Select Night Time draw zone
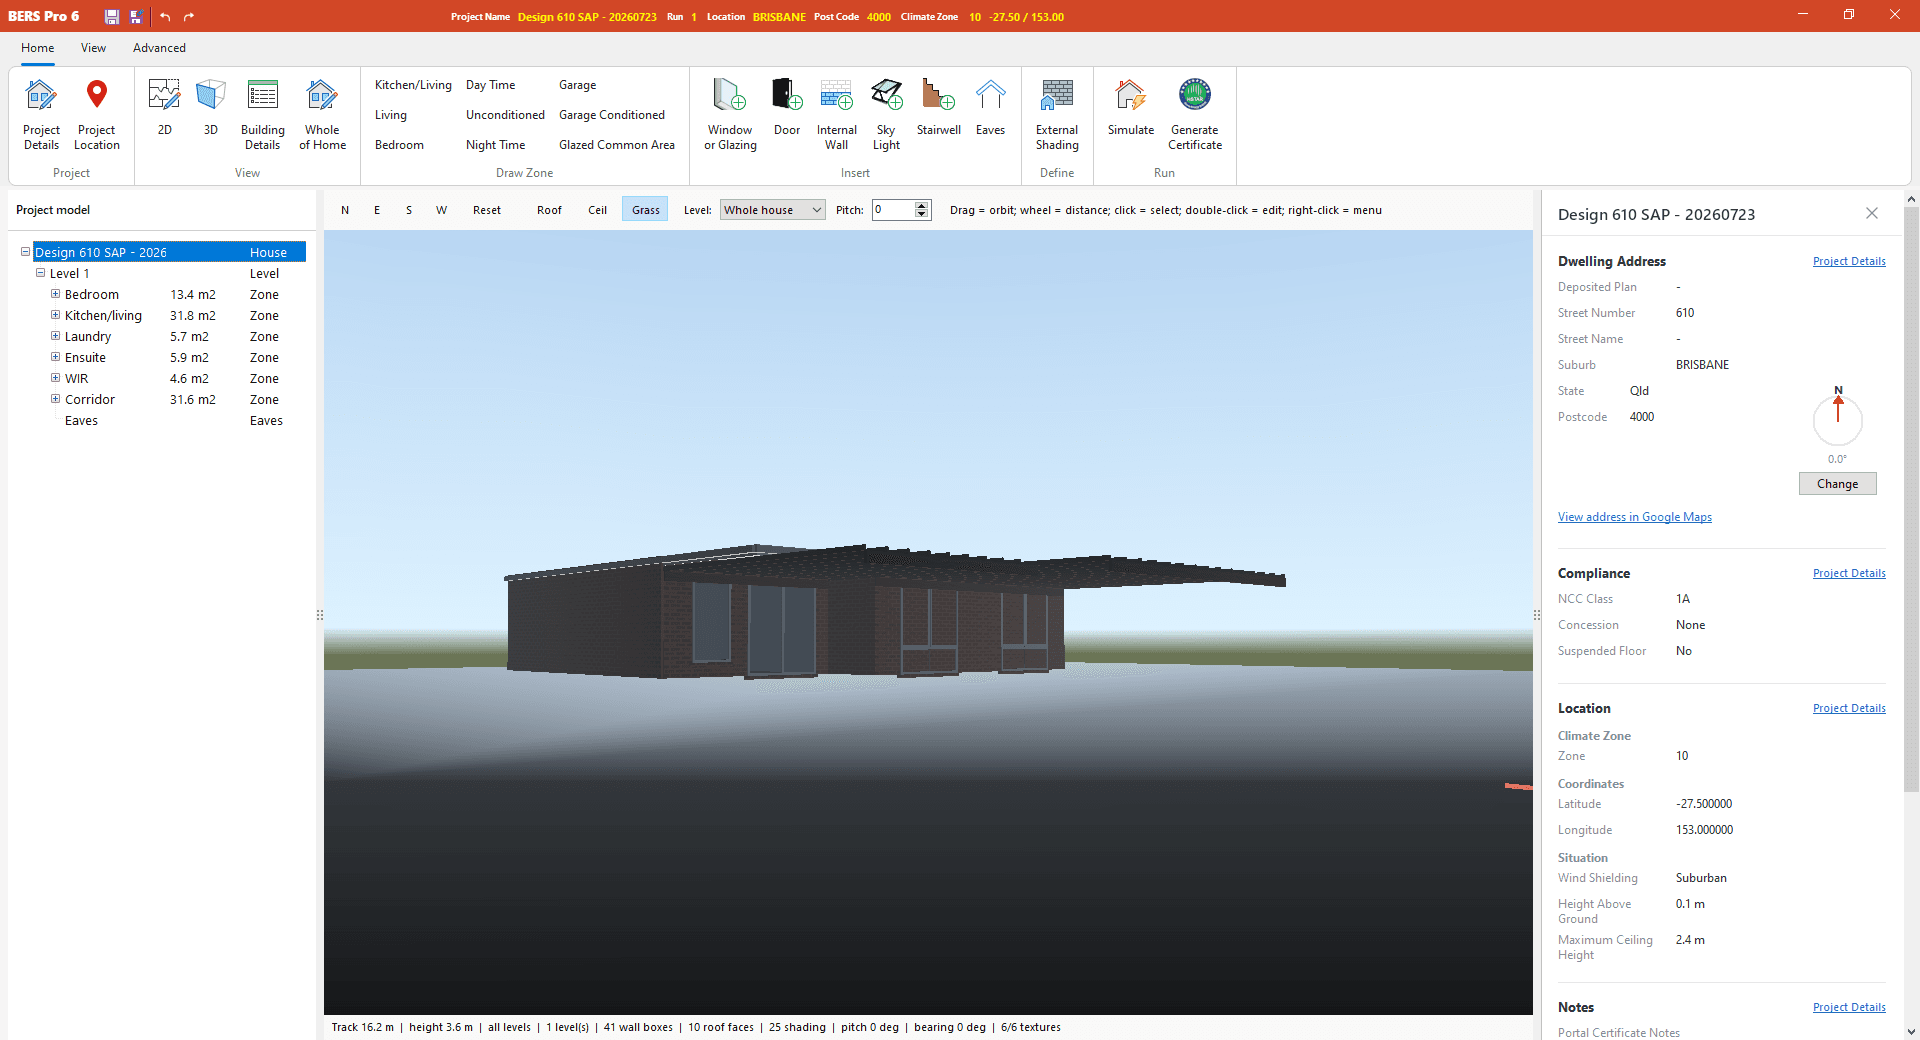Image resolution: width=1920 pixels, height=1040 pixels. 495,145
